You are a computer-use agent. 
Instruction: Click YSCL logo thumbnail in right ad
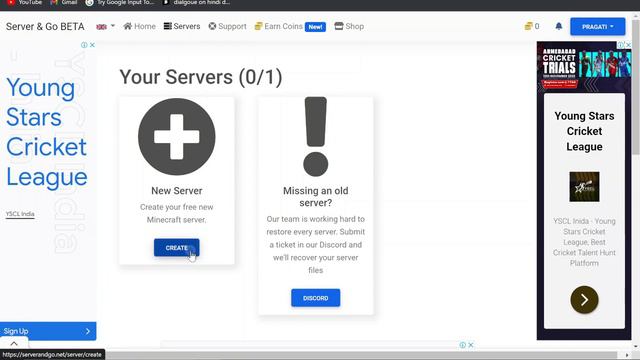[584, 187]
